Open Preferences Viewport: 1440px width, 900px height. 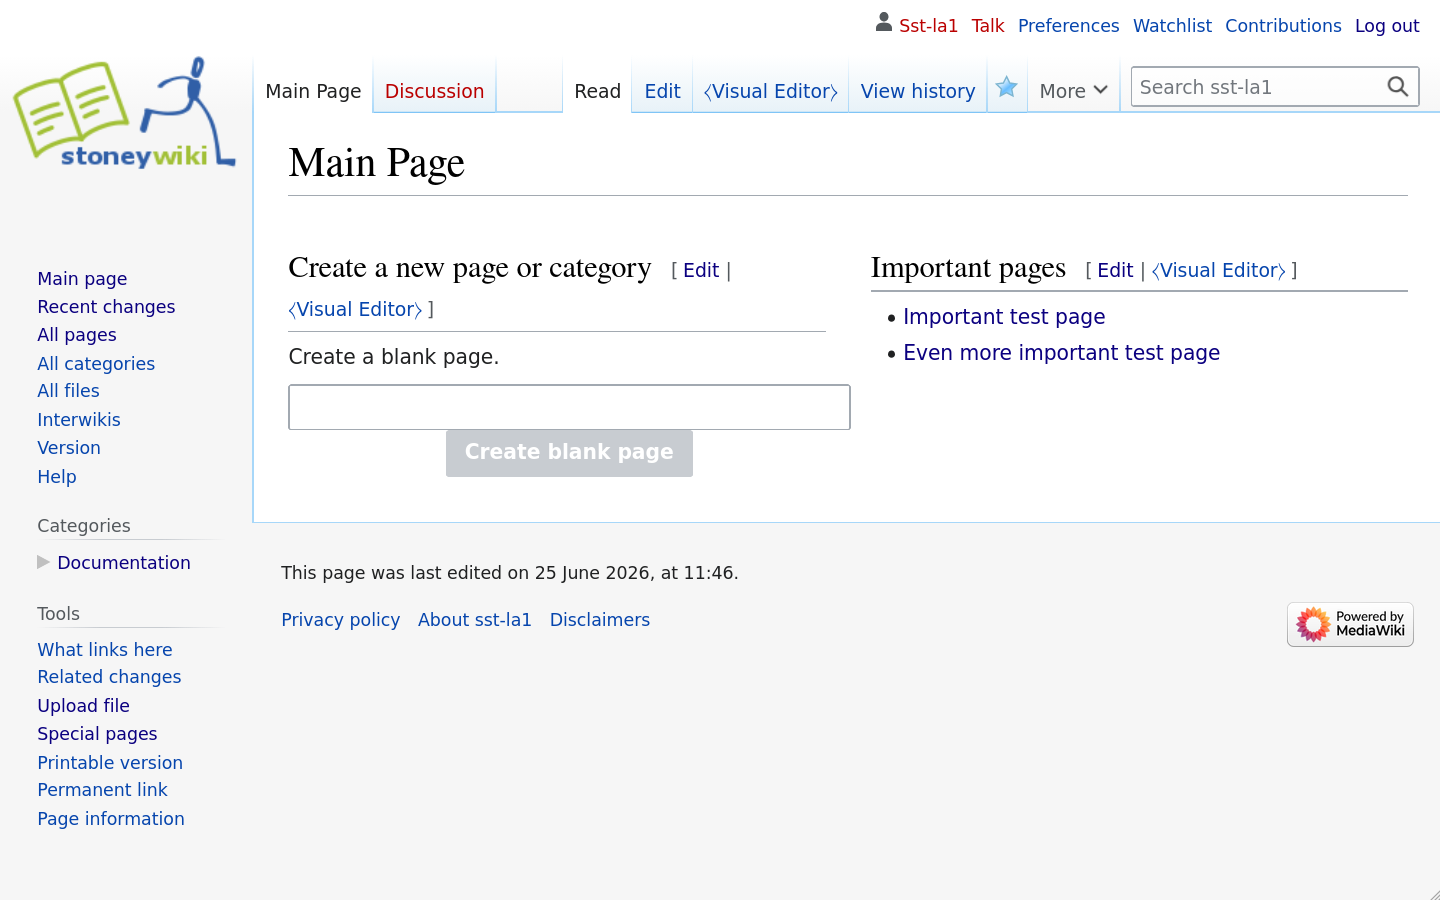point(1068,26)
